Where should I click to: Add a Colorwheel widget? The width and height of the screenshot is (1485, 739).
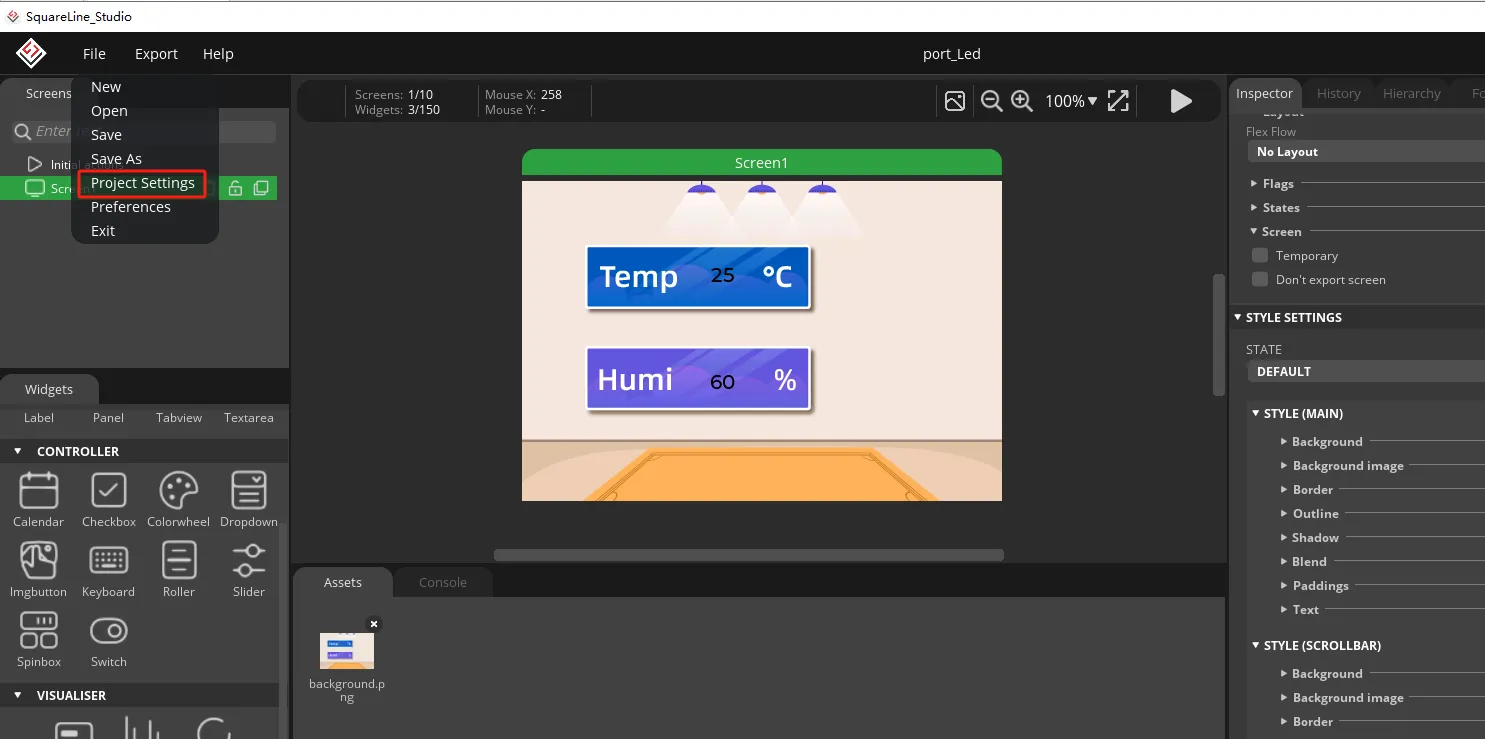179,499
